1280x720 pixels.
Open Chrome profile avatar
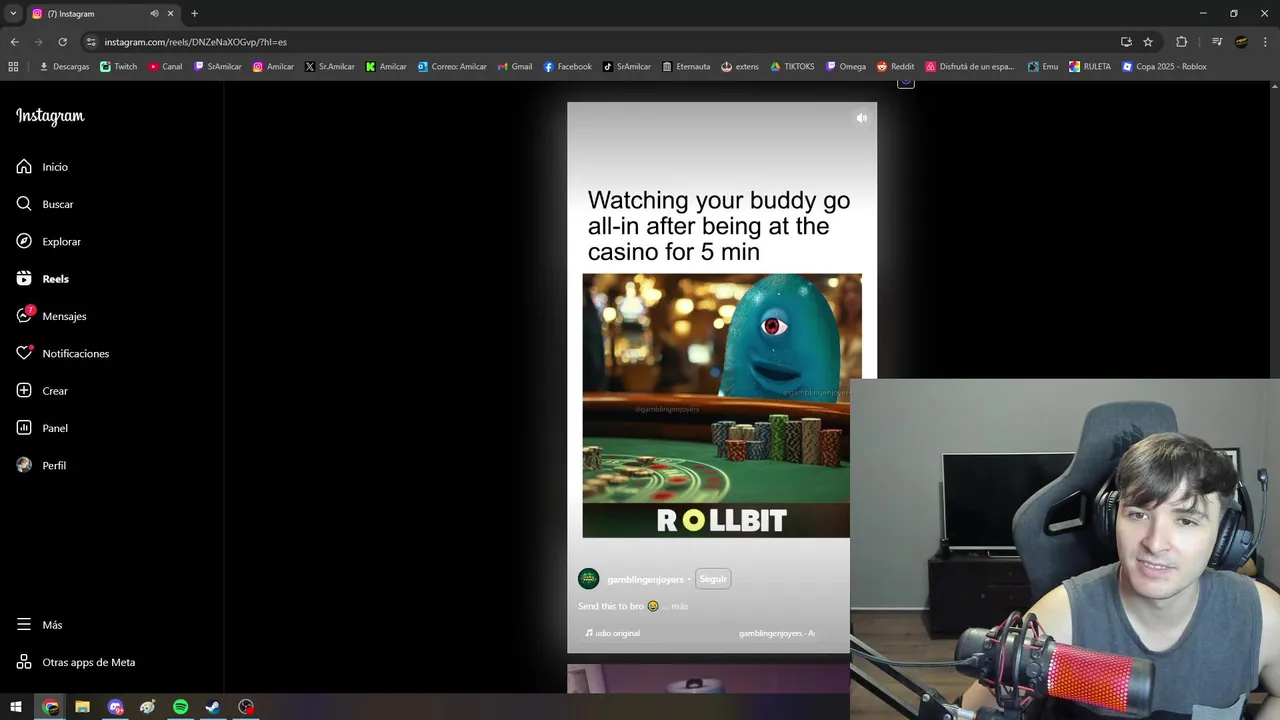(1241, 42)
